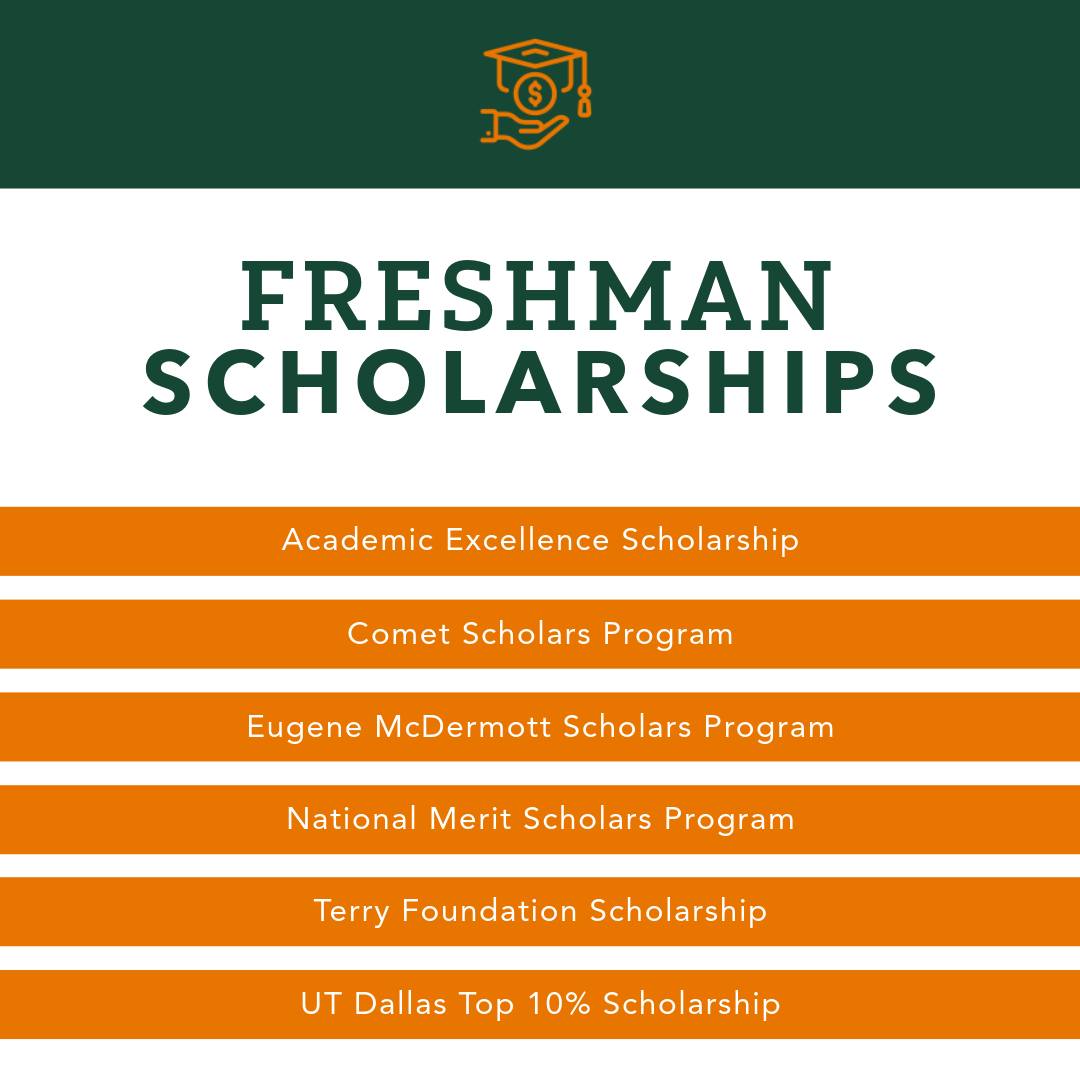Click the SCHOLARSHIPS heading word
The height and width of the screenshot is (1080, 1080).
click(540, 382)
